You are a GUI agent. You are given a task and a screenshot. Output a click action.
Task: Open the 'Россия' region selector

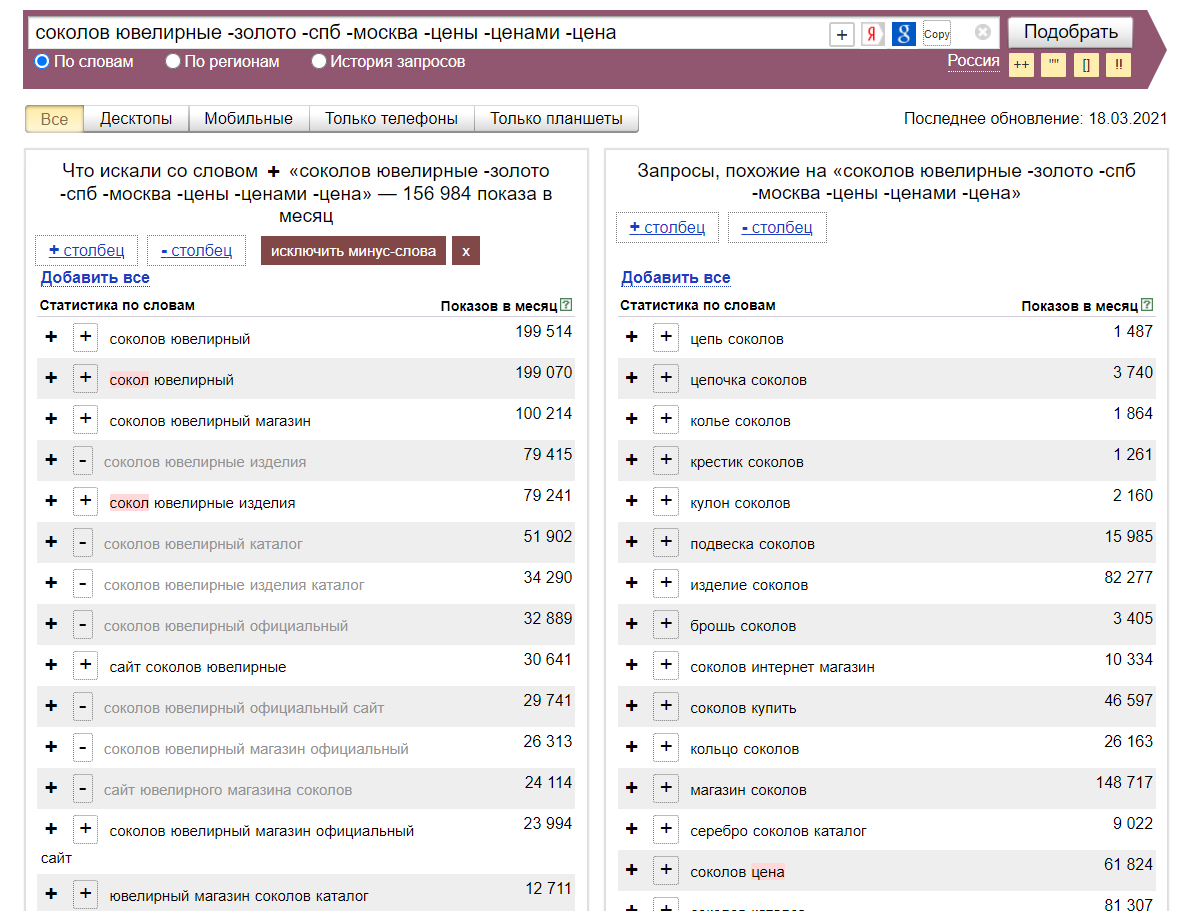(973, 61)
